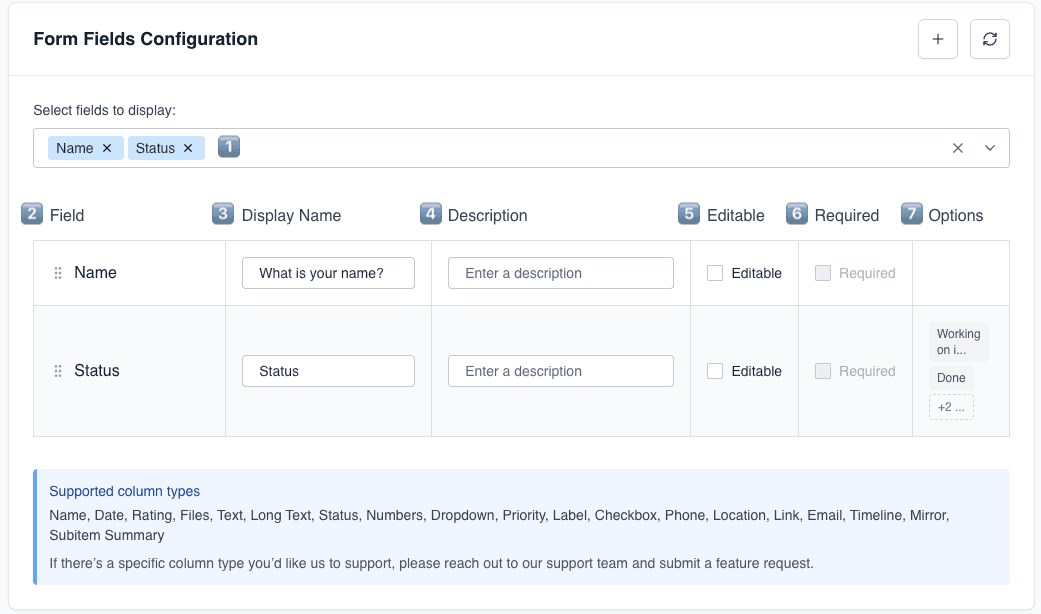Click the Working on it option tag

tap(958, 341)
